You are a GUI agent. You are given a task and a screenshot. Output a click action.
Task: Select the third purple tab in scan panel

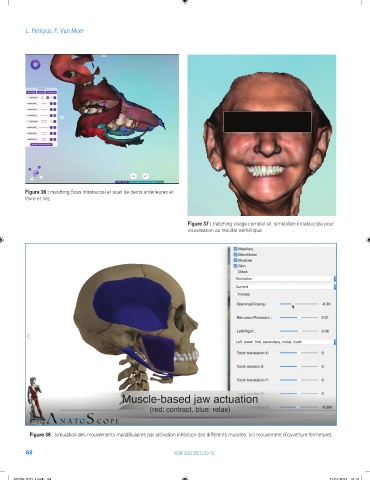(x=51, y=92)
